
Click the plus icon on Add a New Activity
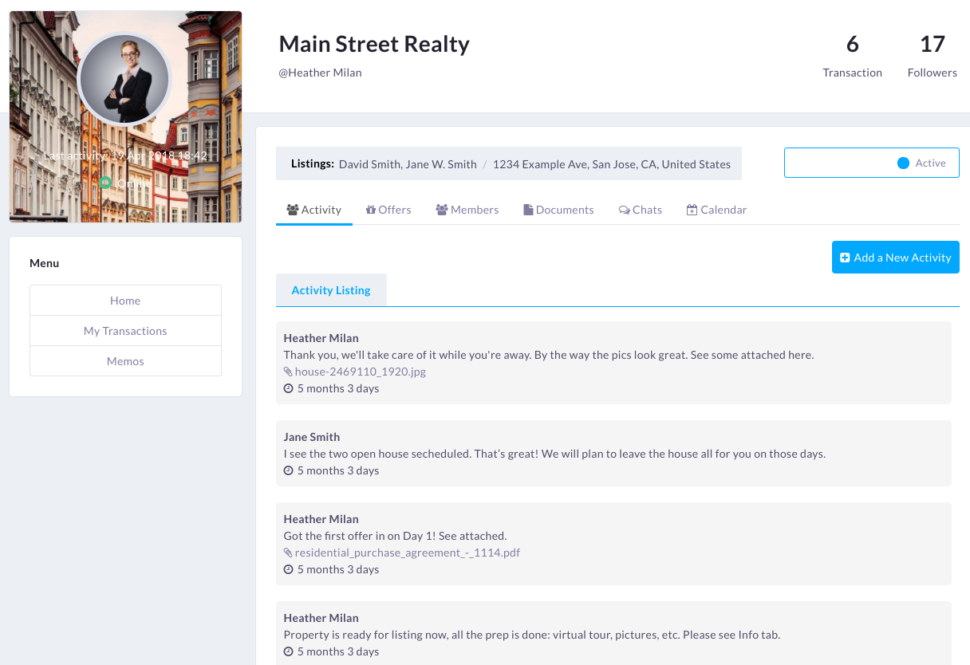click(x=844, y=257)
